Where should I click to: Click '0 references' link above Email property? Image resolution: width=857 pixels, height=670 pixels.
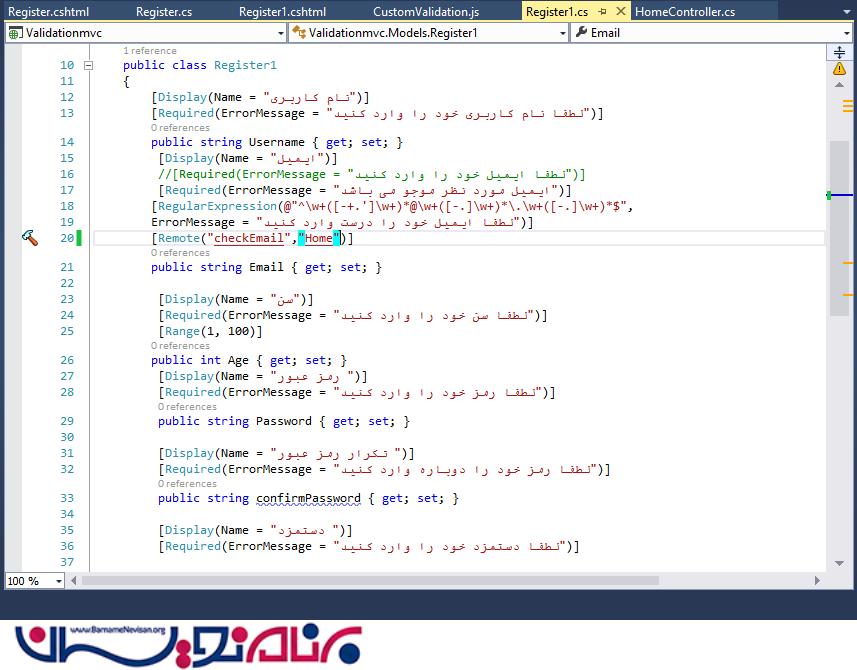click(180, 253)
